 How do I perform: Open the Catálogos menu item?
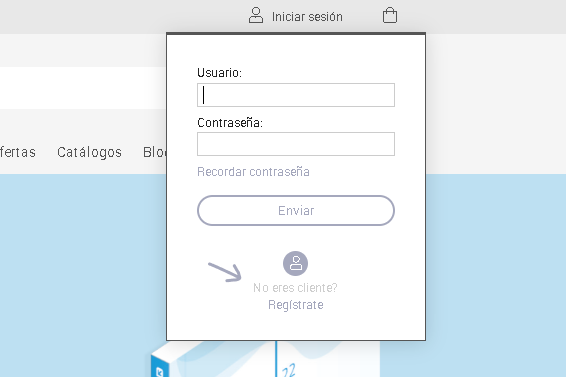(89, 152)
